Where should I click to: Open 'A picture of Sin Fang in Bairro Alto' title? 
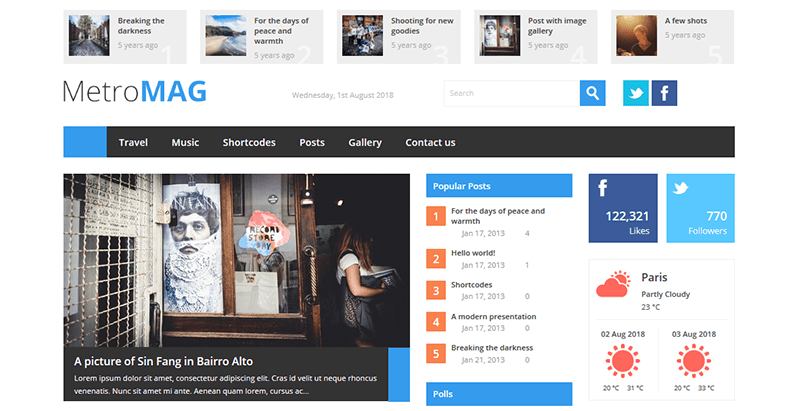(163, 362)
